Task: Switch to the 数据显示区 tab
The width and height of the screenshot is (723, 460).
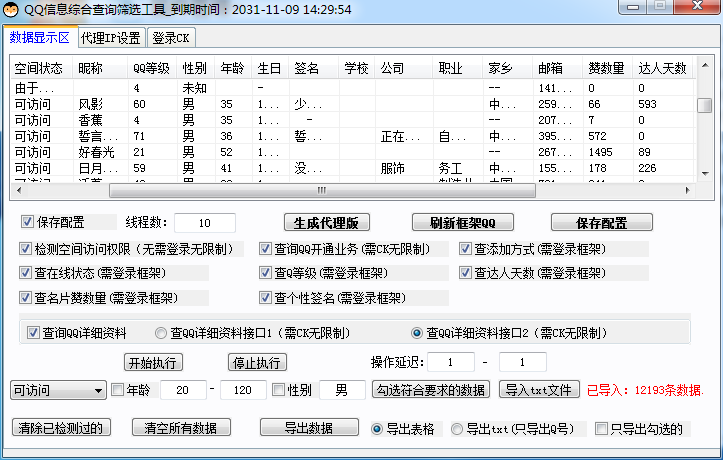Action: [x=40, y=37]
